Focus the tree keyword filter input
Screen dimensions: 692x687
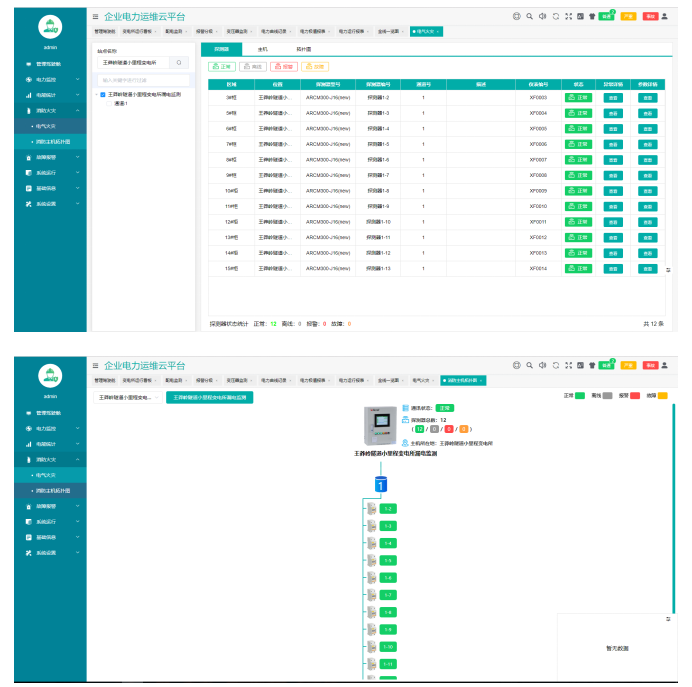(x=143, y=80)
